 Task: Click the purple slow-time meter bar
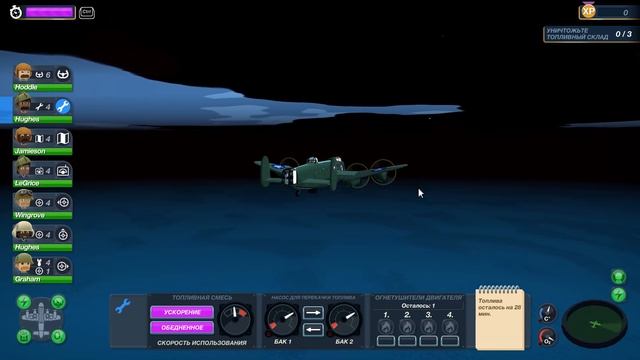49,13
